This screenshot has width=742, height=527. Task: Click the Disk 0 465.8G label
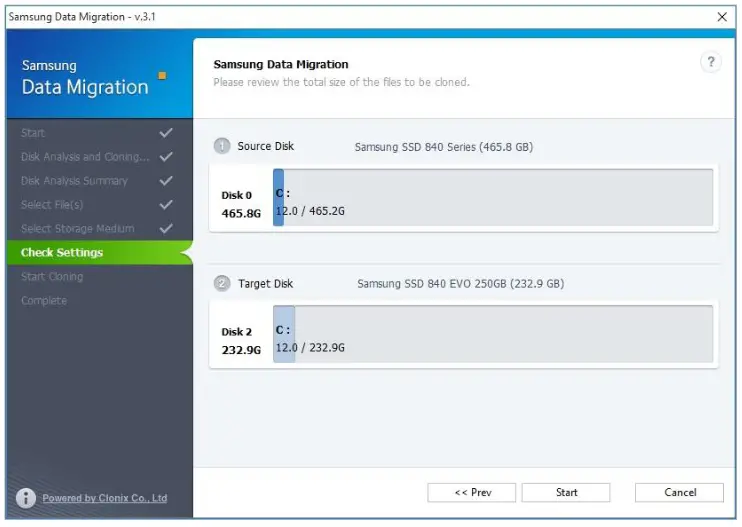[241, 204]
